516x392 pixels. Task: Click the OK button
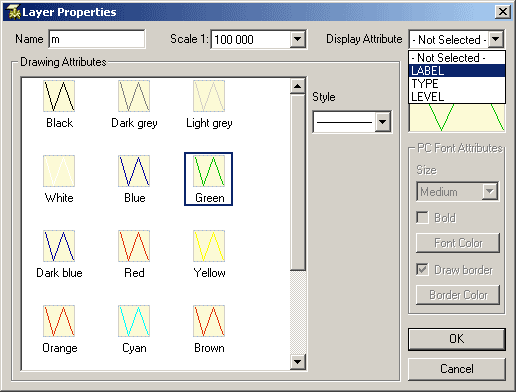coord(457,339)
